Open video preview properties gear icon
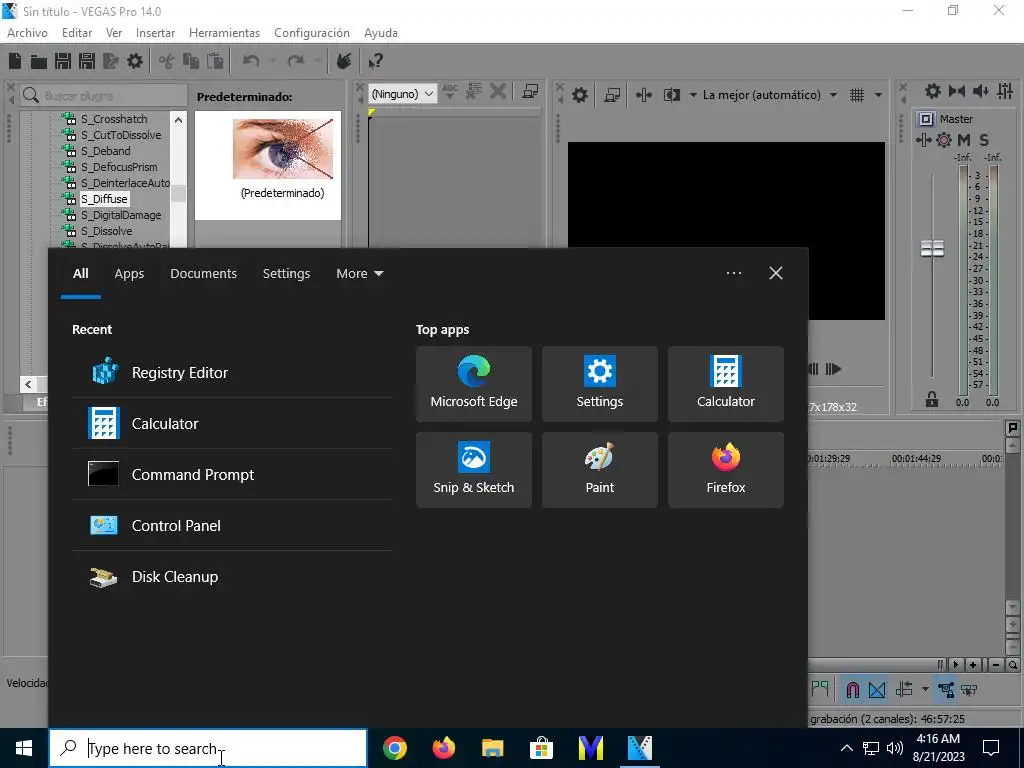Screen dimensions: 1024x768 (580, 95)
